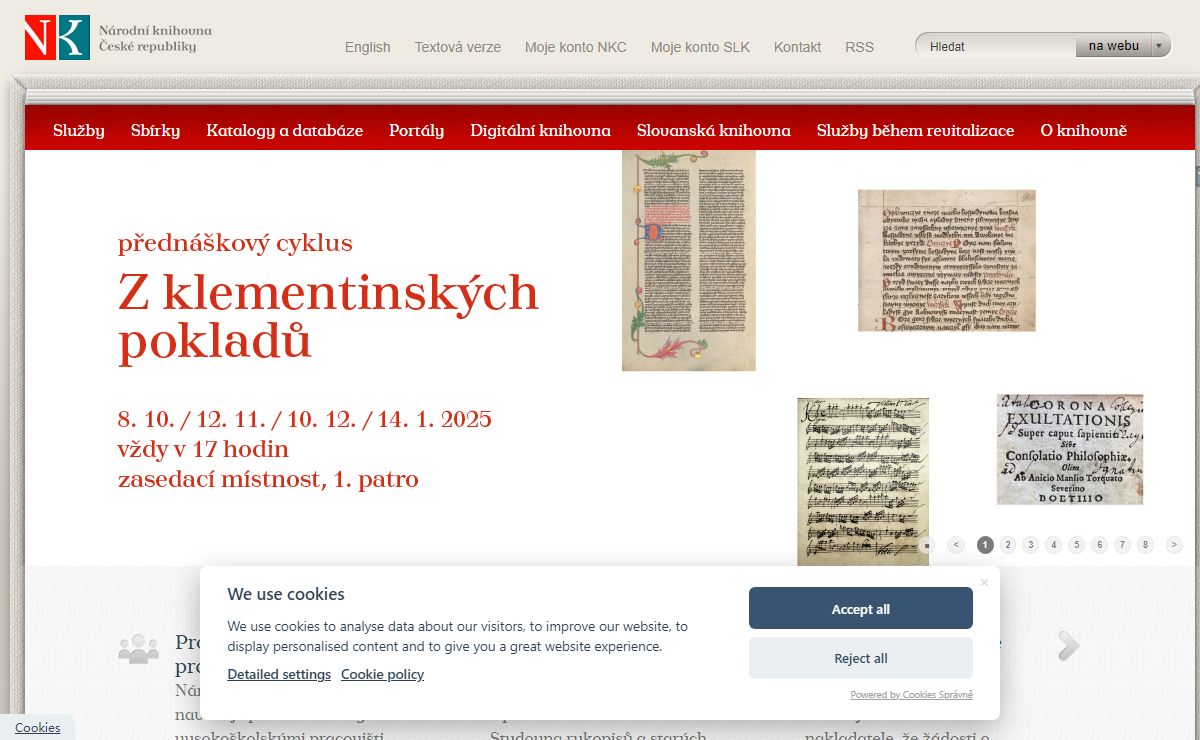This screenshot has height=740, width=1200.
Task: Open Slovanská knihovna menu
Action: (x=714, y=130)
